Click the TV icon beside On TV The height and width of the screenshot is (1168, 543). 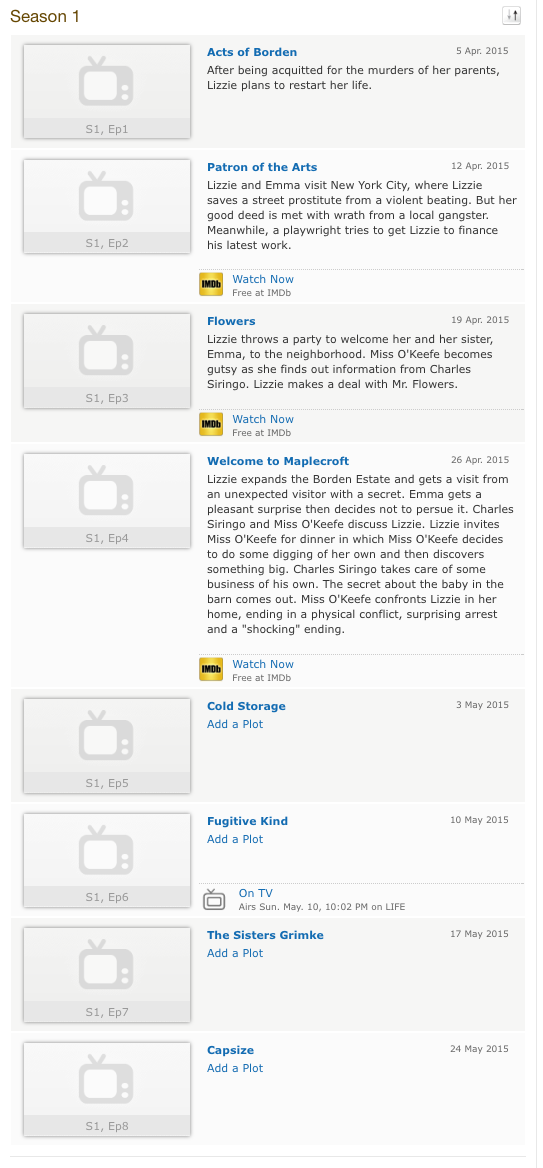(x=214, y=899)
